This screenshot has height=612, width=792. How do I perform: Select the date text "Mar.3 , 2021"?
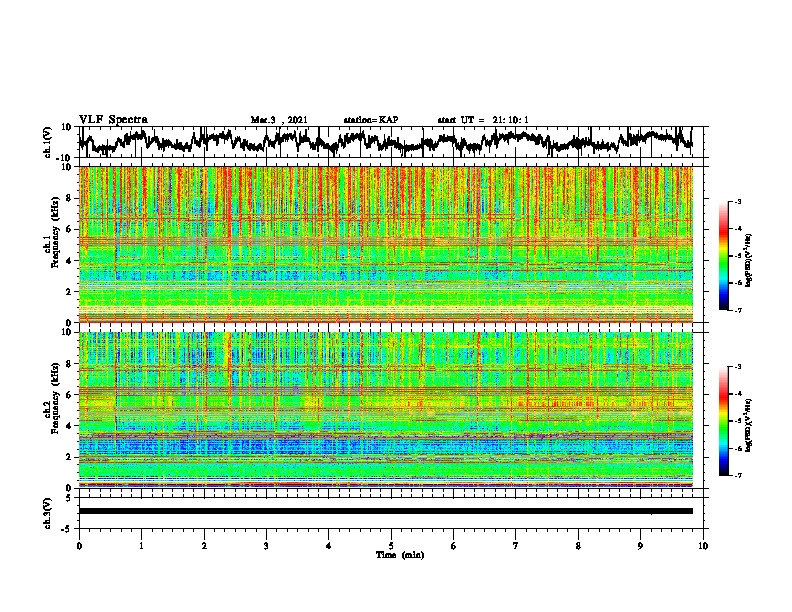[x=279, y=120]
